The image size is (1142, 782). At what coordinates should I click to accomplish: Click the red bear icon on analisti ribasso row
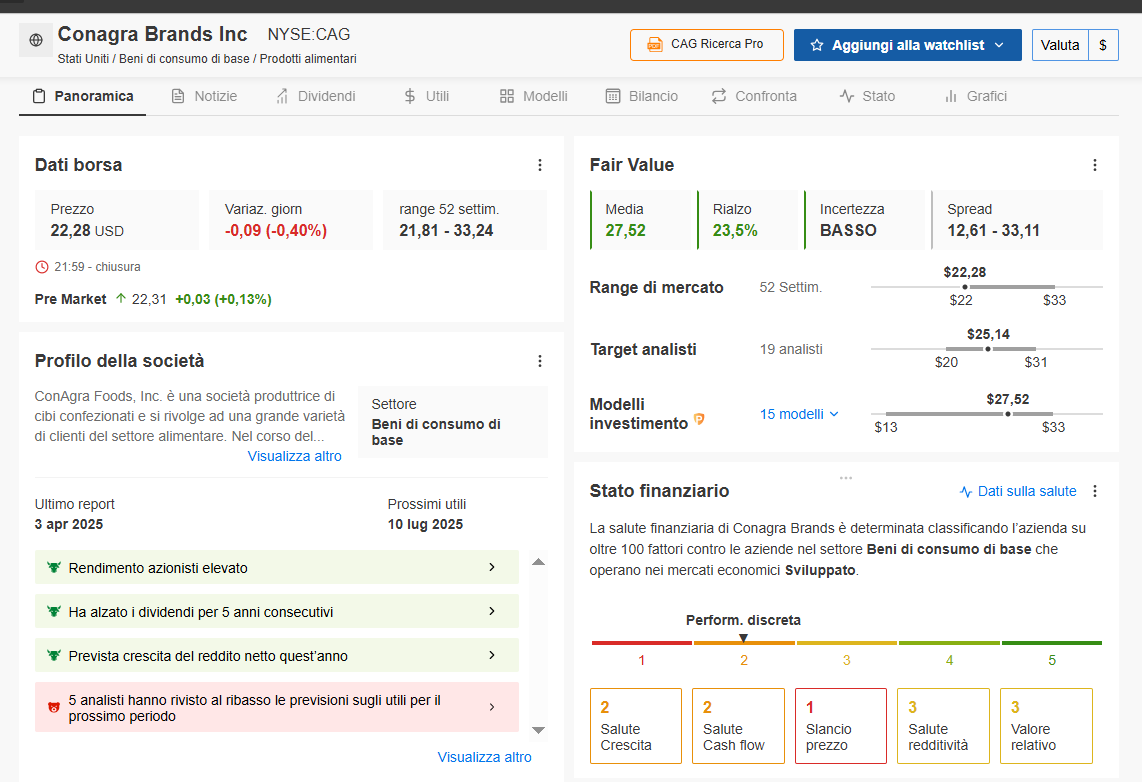point(53,707)
